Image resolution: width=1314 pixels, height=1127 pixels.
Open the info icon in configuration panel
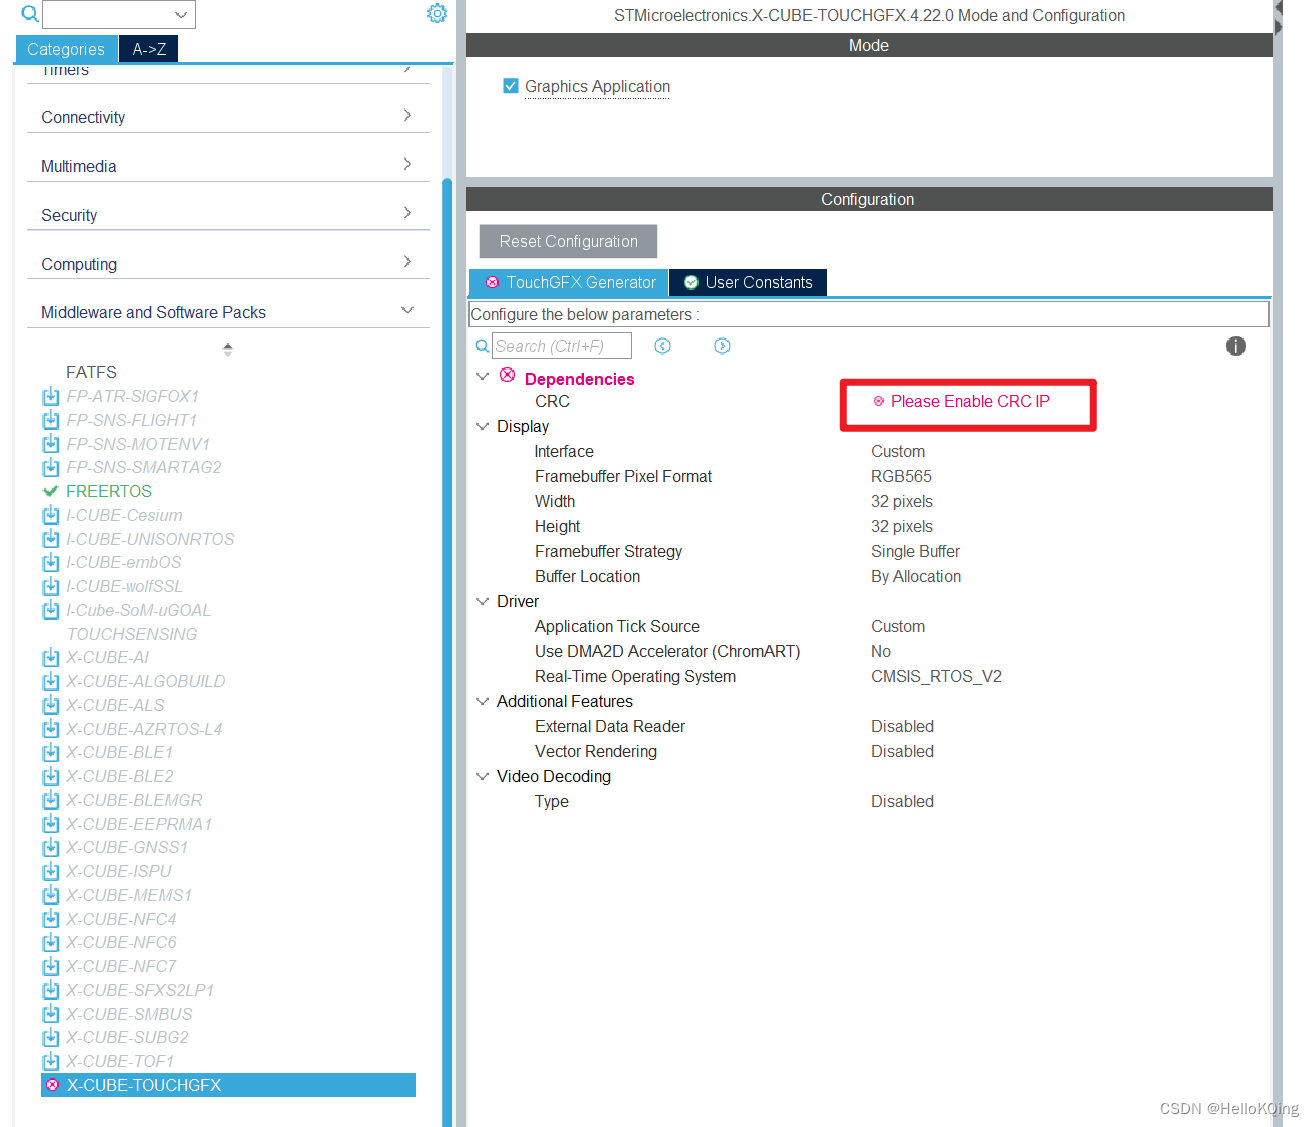[x=1236, y=346]
